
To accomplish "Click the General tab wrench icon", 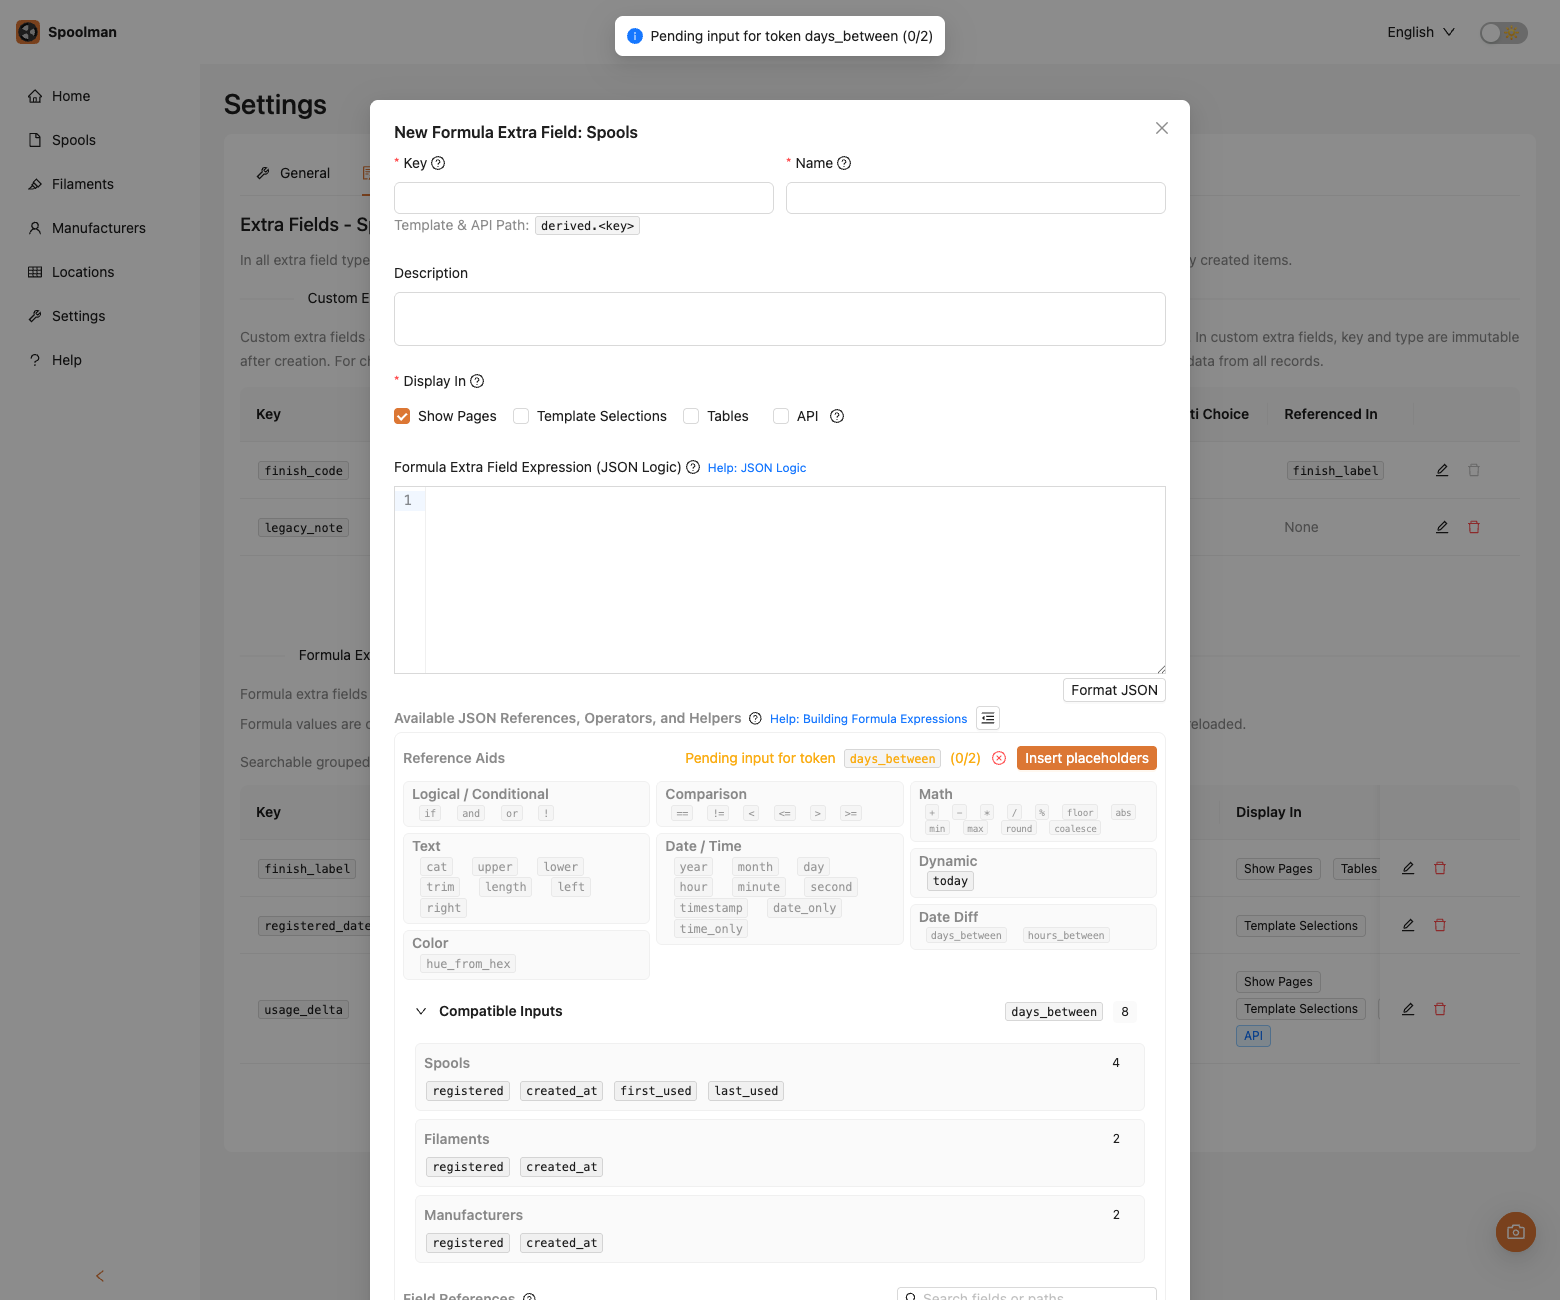I will (x=263, y=173).
